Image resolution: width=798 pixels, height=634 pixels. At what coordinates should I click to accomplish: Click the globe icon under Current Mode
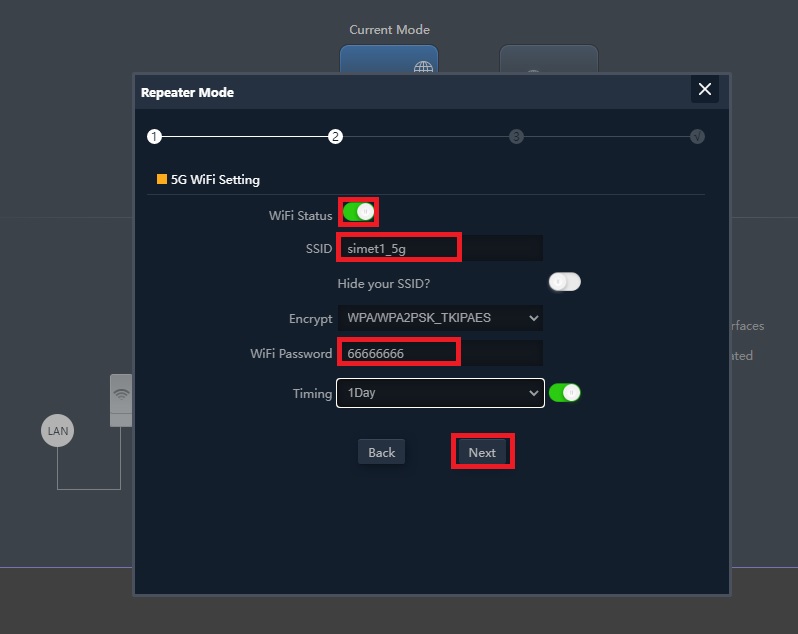point(423,66)
